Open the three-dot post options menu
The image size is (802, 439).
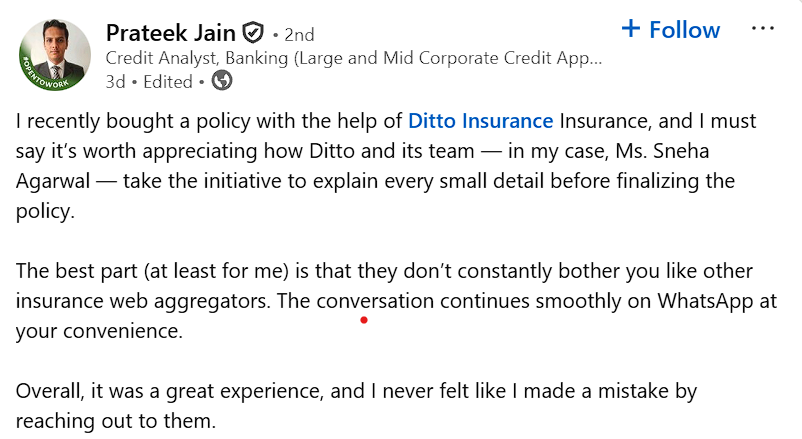pyautogui.click(x=762, y=29)
